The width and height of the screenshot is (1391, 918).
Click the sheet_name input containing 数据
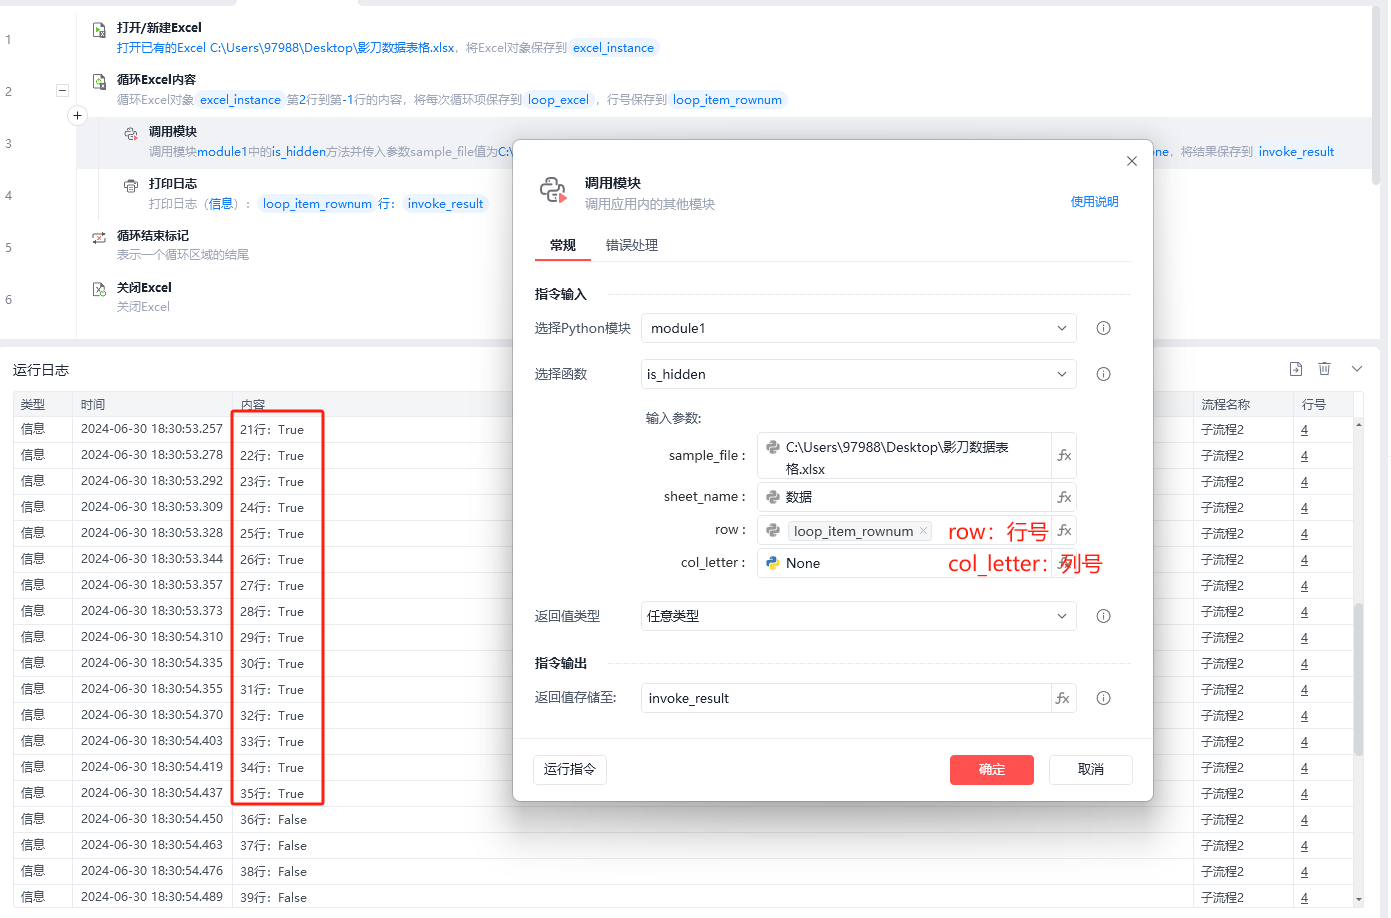904,497
